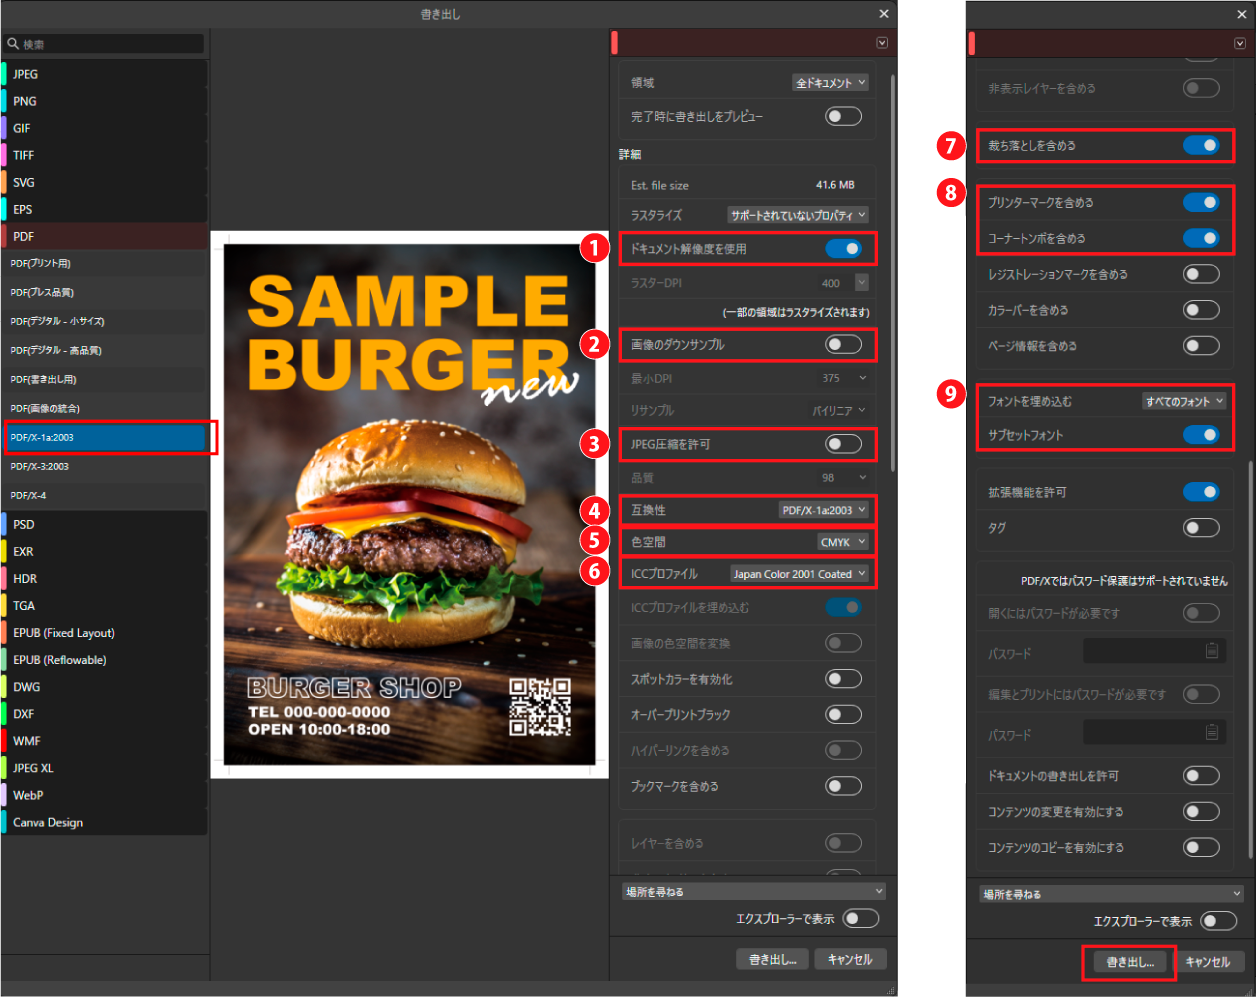The image size is (1256, 997).
Task: Click the paste icon in the second パスワード field
Action: pos(1211,732)
